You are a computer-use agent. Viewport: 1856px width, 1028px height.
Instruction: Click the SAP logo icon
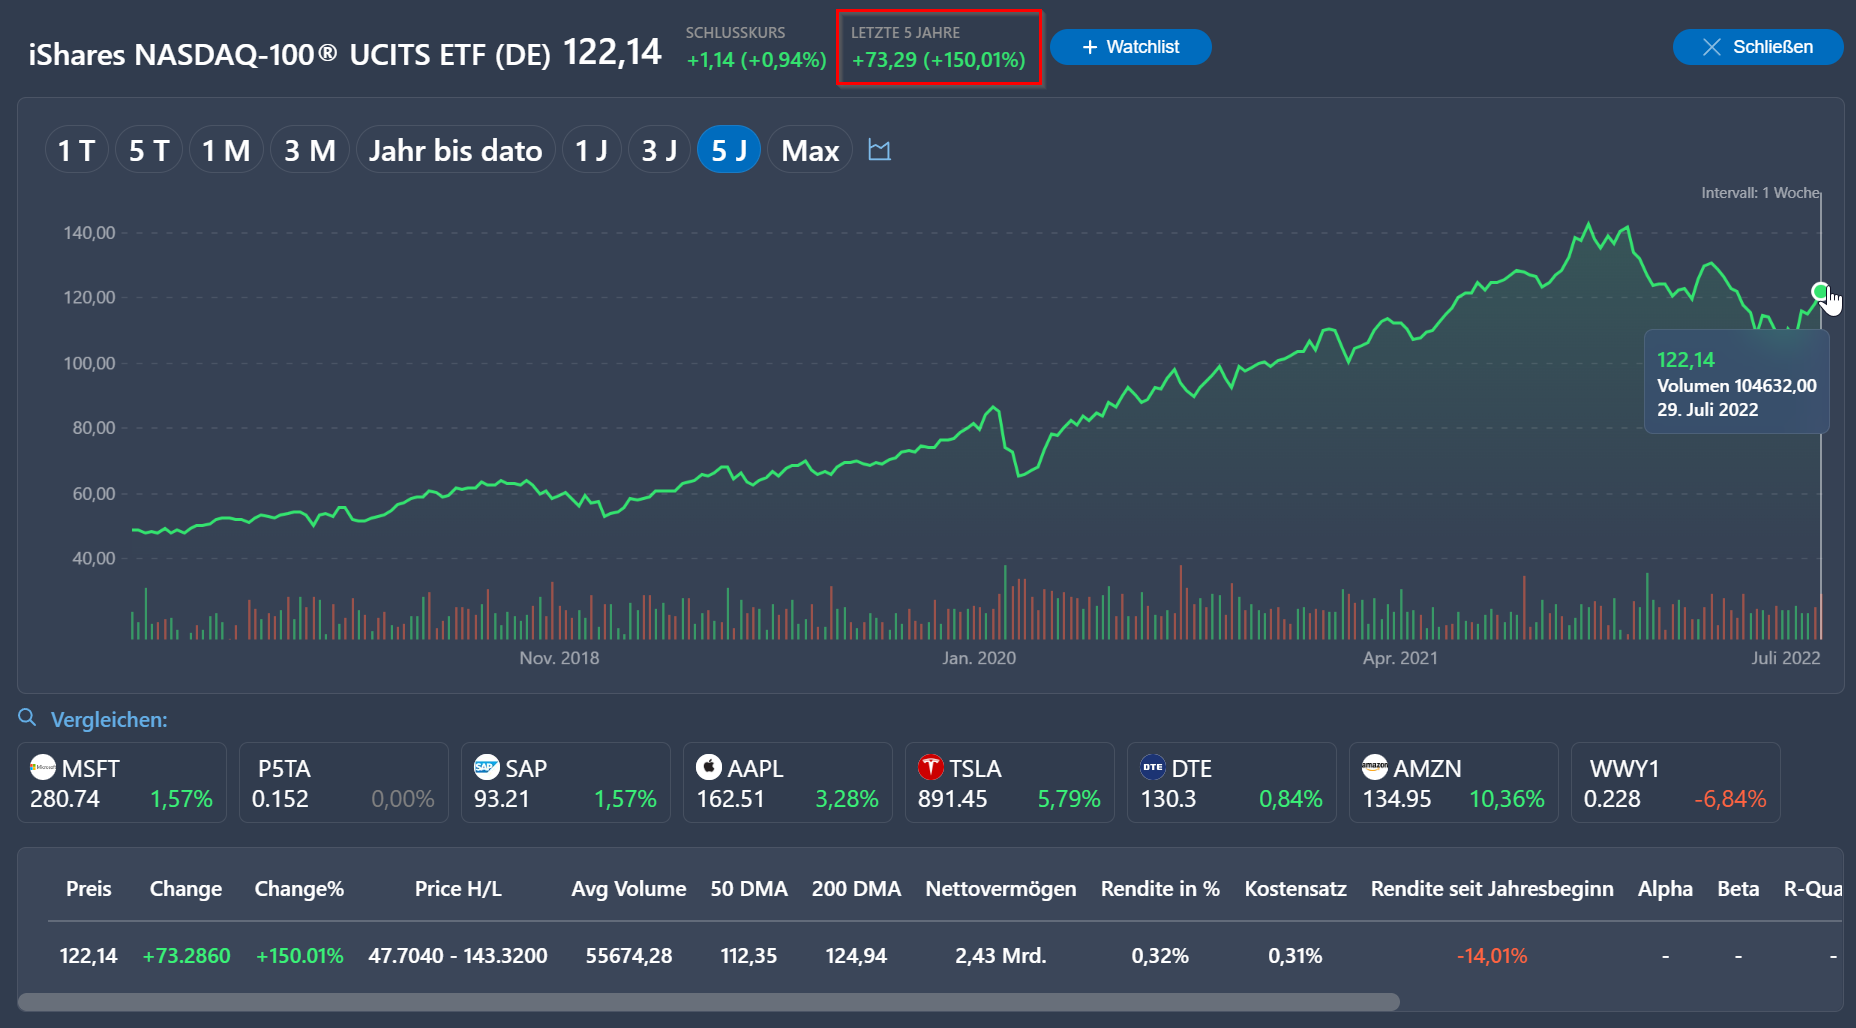point(486,767)
